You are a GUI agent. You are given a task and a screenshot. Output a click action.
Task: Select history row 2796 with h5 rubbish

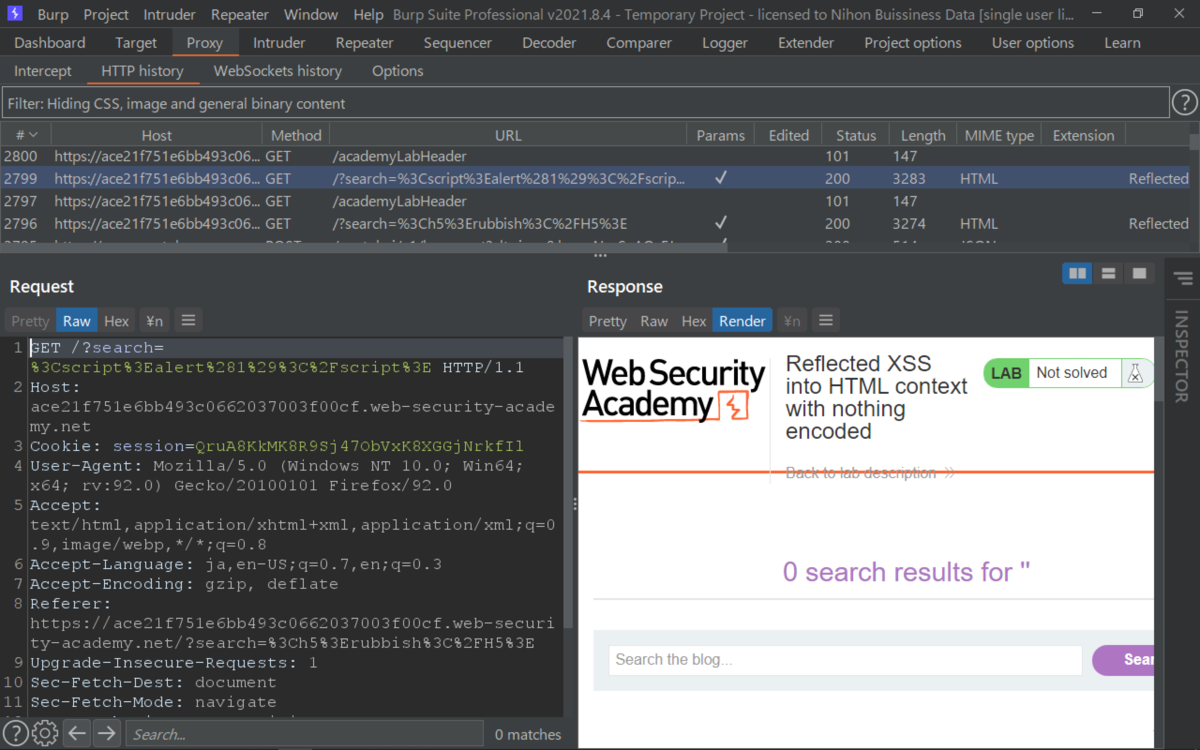pos(595,223)
